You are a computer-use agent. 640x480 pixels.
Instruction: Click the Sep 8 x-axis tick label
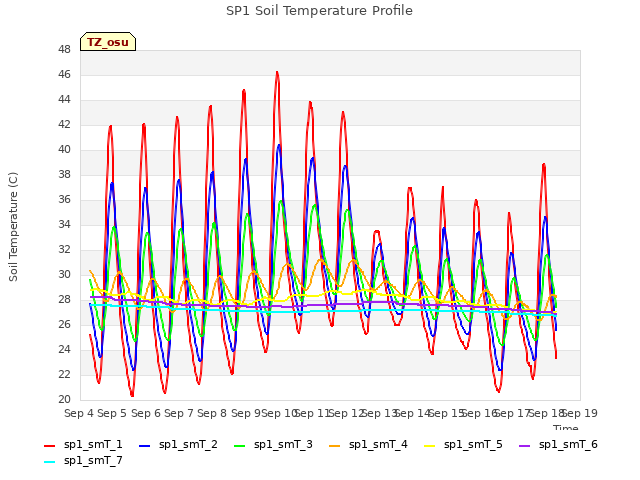pos(212,413)
